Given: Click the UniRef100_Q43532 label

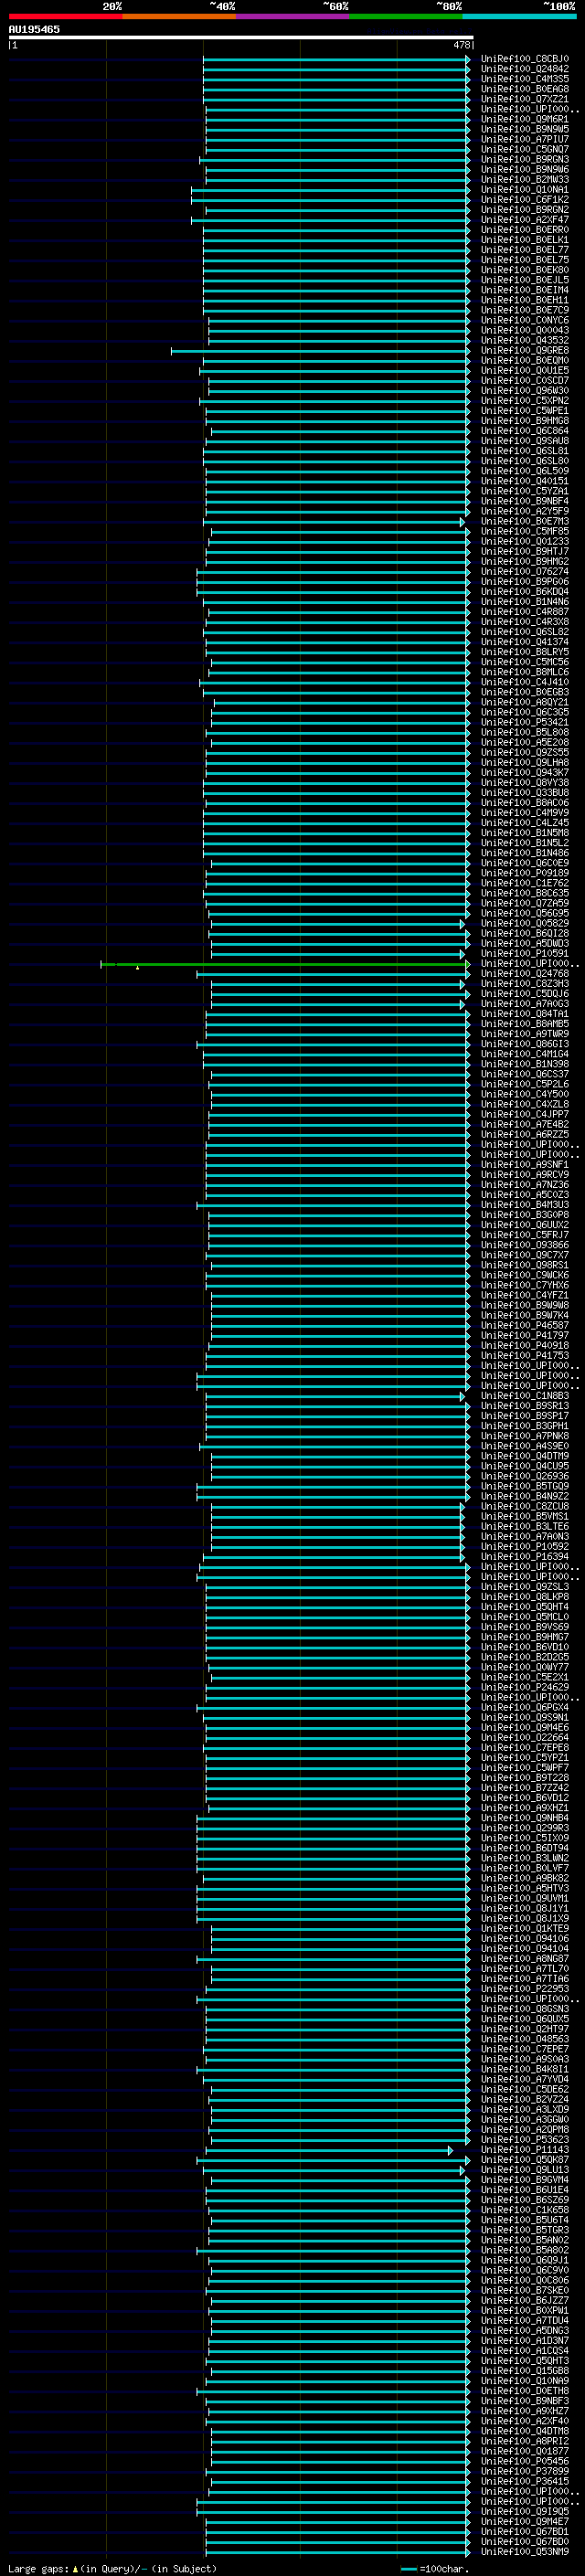Looking at the screenshot, I should click(525, 340).
